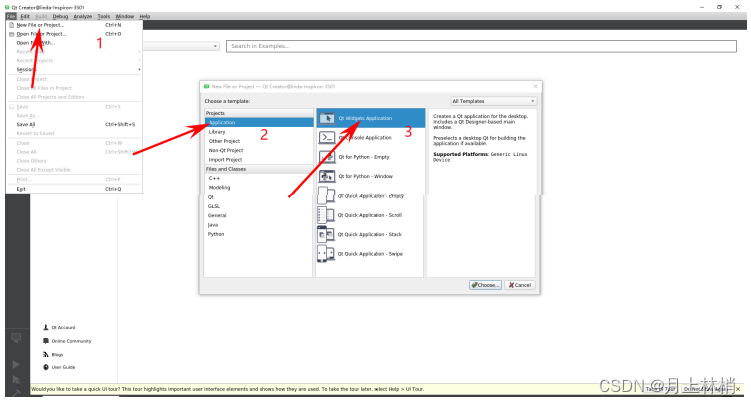Open the Tools menu
This screenshot has height=404, width=751.
[x=104, y=16]
